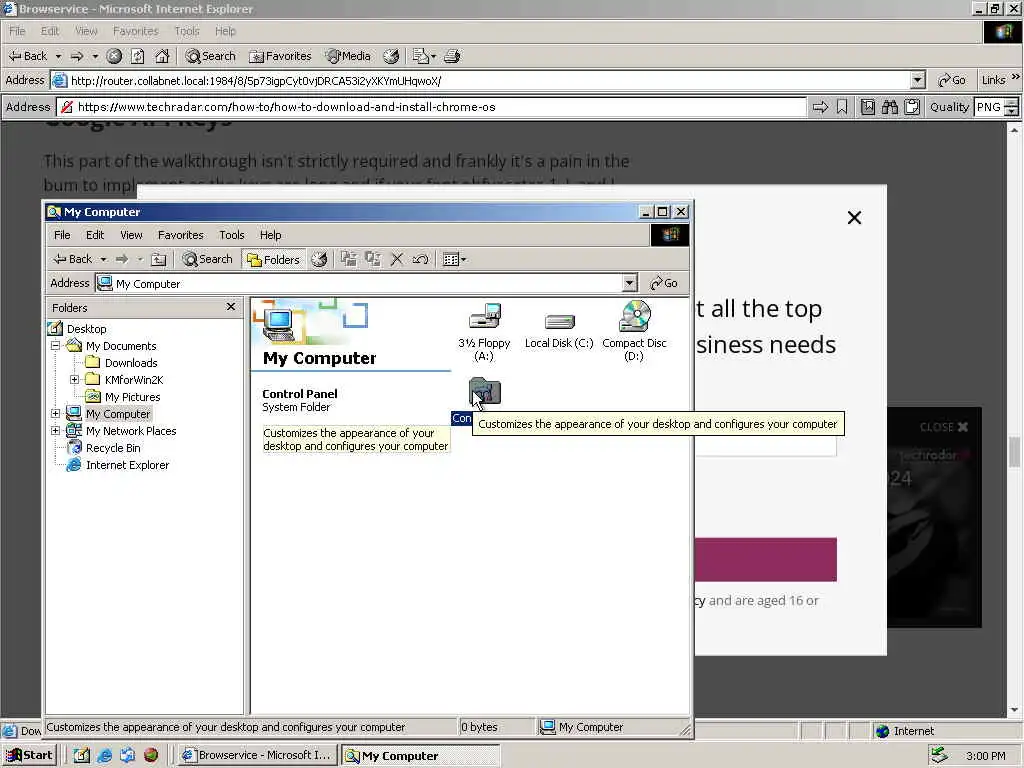The height and width of the screenshot is (768, 1024).
Task: Launch Internet Explorer from quick launch
Action: [x=104, y=755]
